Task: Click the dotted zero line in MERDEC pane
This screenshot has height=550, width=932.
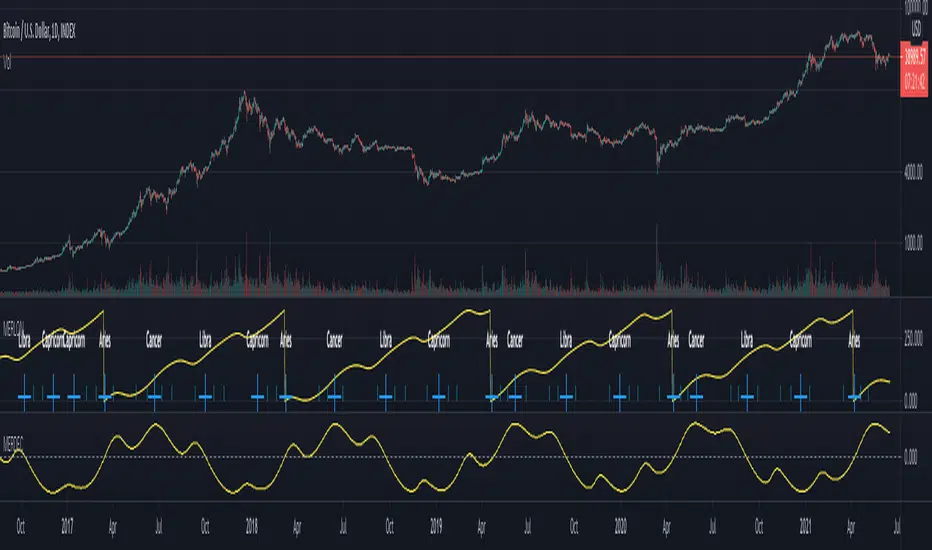Action: [x=450, y=457]
